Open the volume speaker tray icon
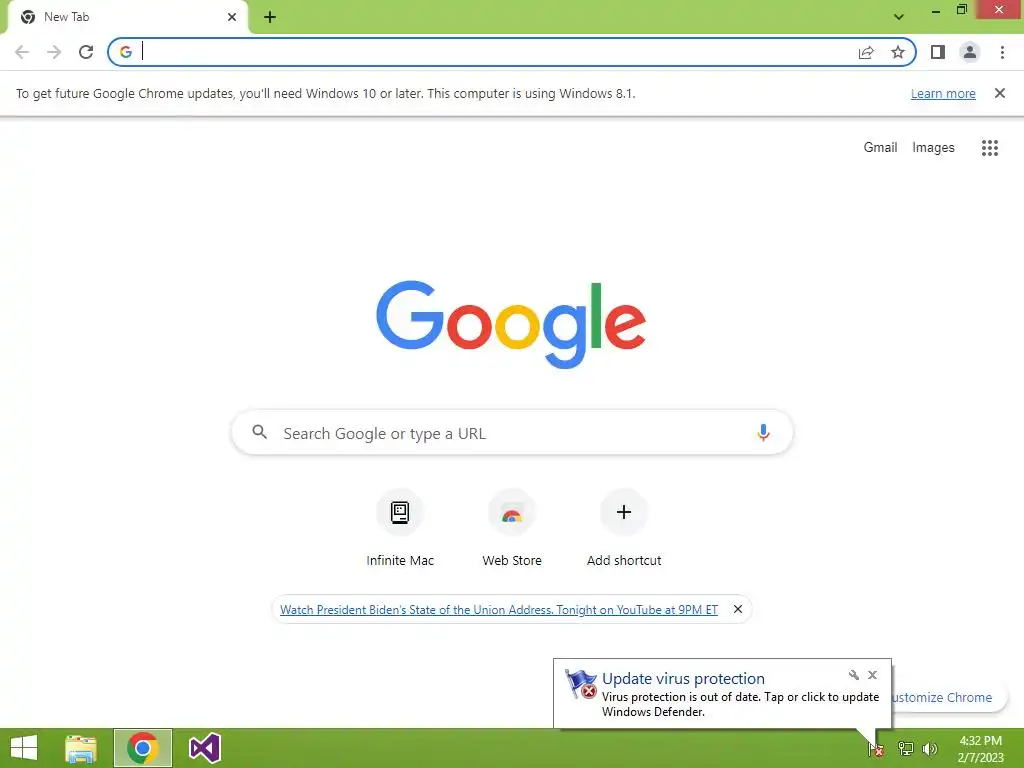The height and width of the screenshot is (768, 1024). click(x=929, y=749)
